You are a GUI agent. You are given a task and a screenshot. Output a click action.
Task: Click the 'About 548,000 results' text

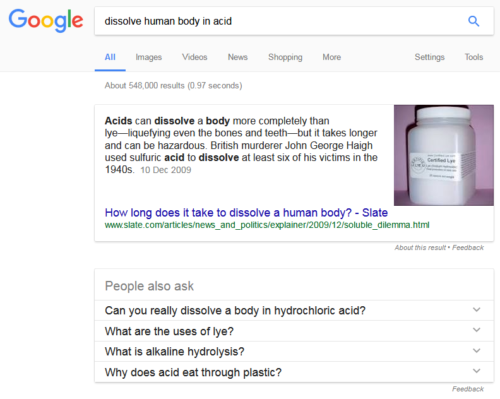click(173, 86)
